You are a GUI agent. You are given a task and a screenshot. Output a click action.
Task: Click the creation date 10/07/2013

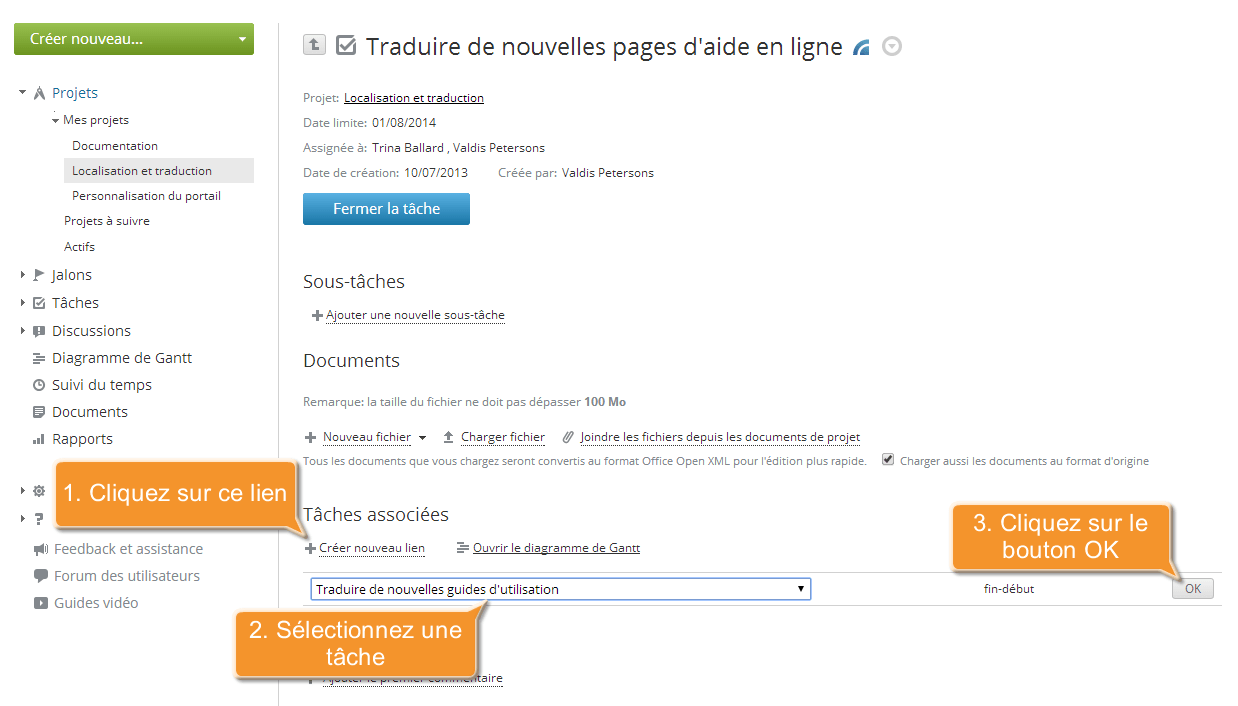pos(436,173)
